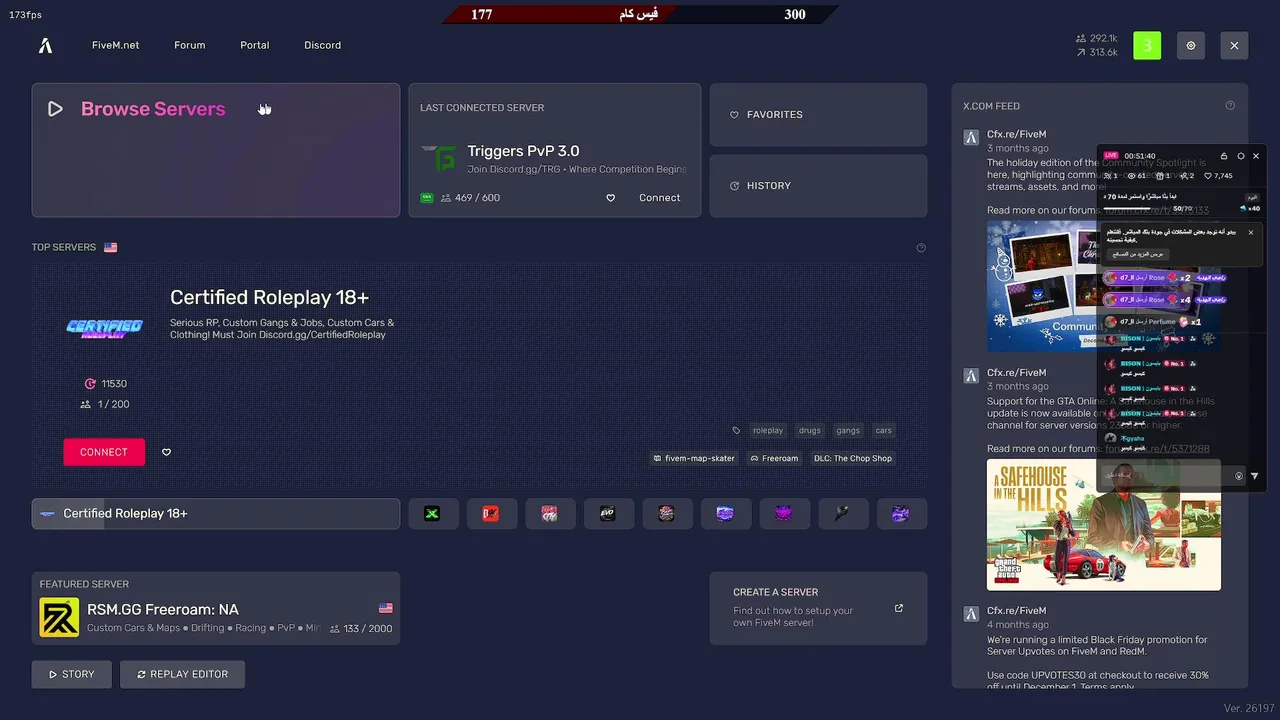Select the cars tag
The height and width of the screenshot is (720, 1280).
point(884,431)
